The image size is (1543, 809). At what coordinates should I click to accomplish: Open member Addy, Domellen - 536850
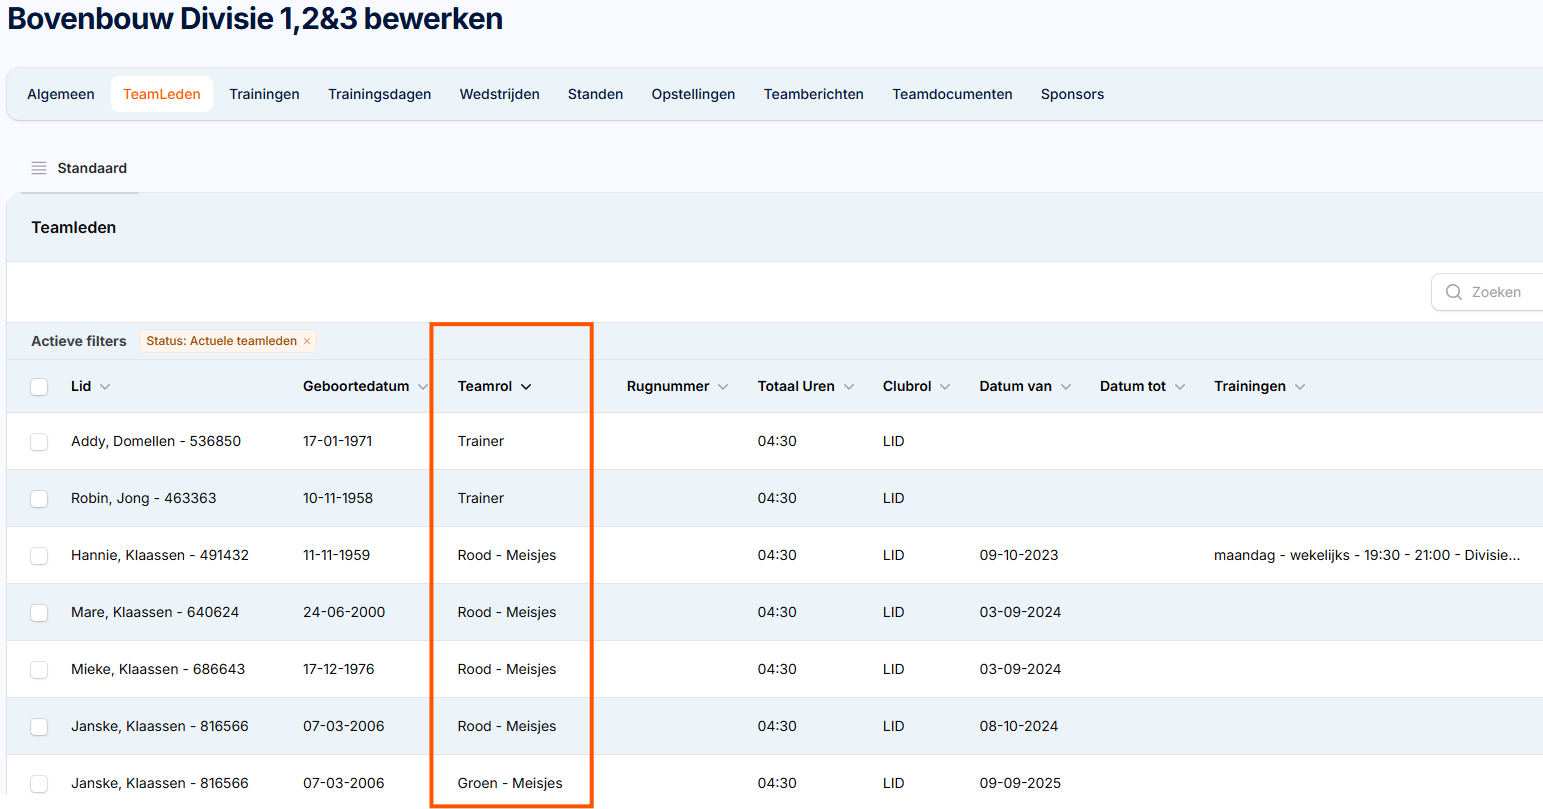click(x=156, y=441)
